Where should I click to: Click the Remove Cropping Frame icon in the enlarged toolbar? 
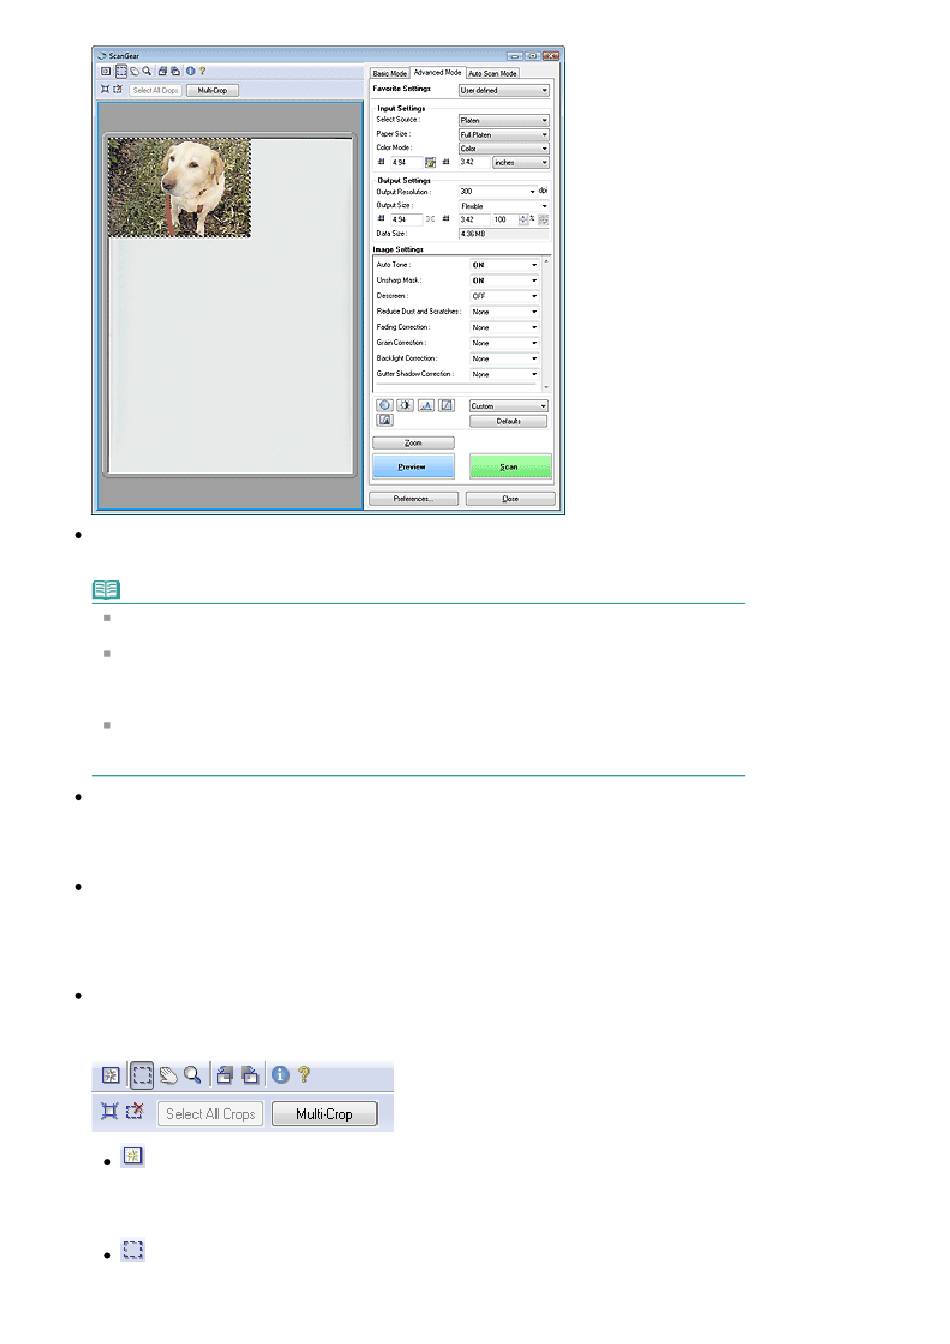135,1111
